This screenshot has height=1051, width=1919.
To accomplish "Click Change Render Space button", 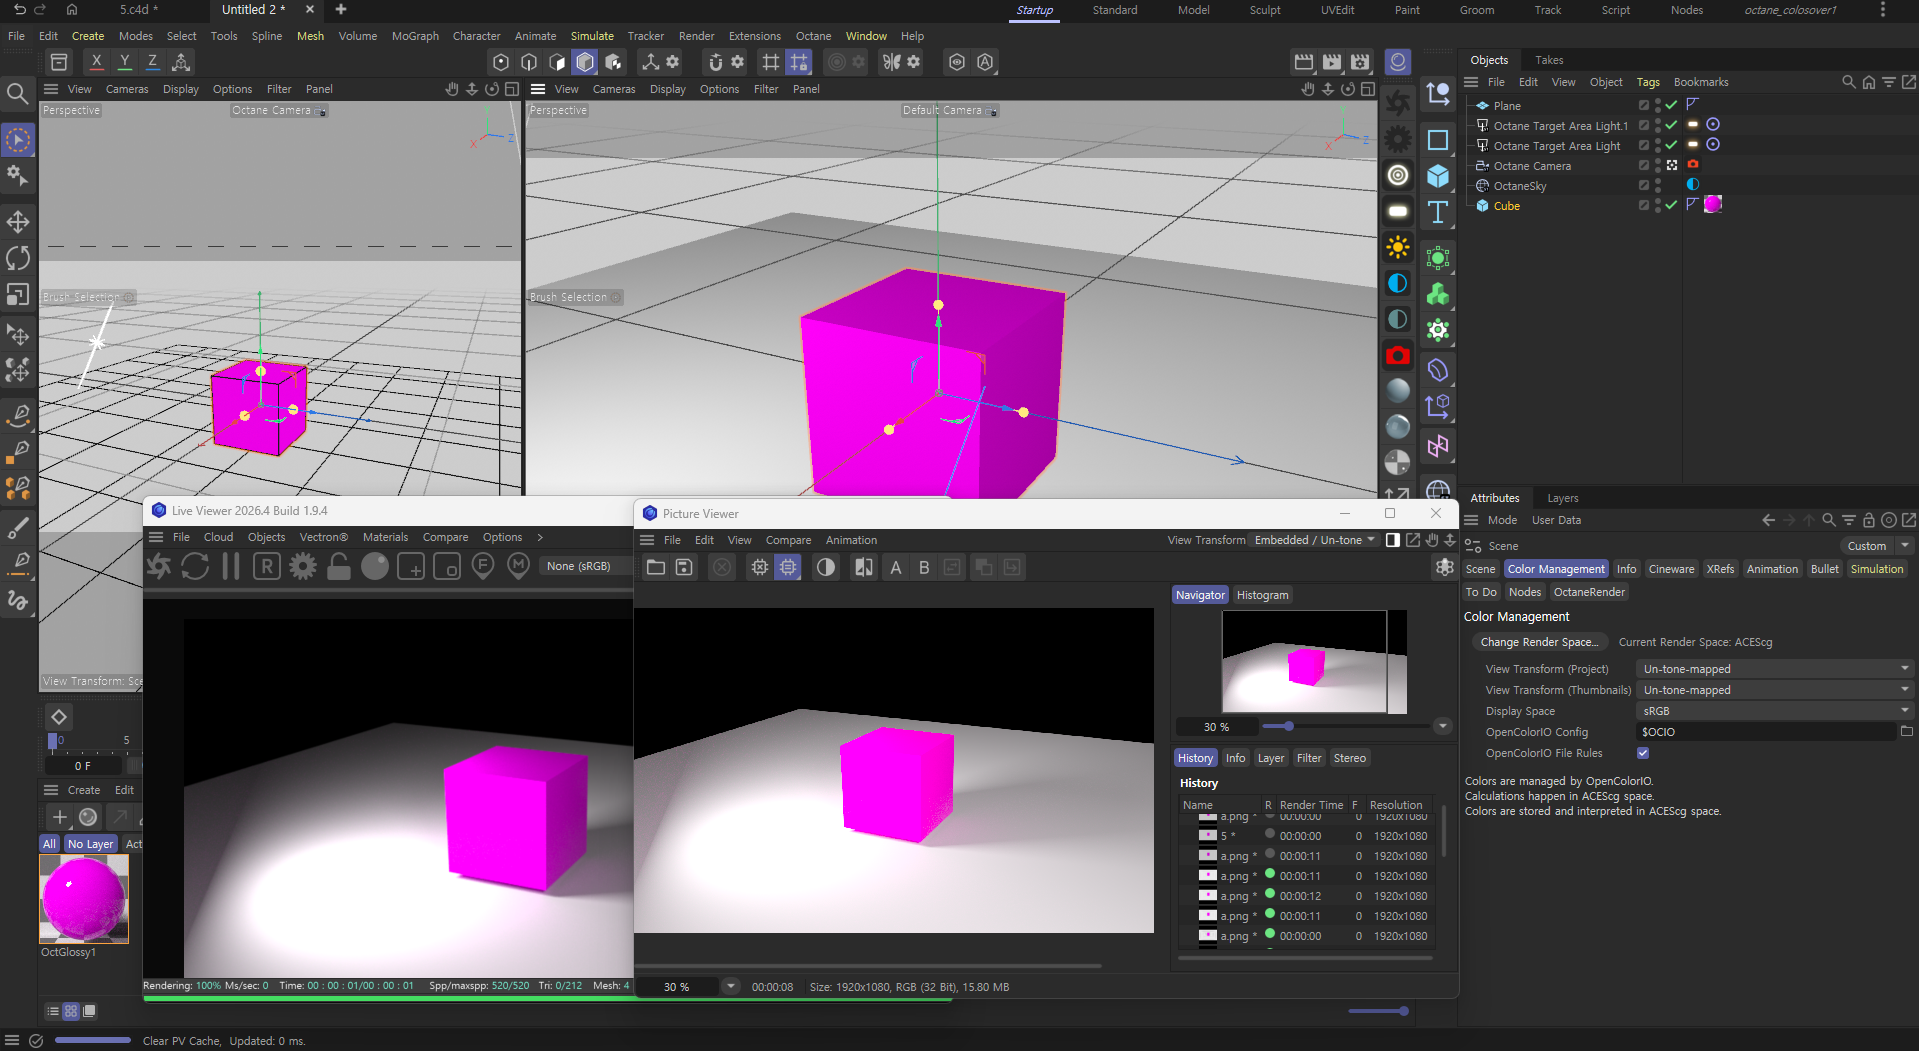I will tap(1538, 642).
